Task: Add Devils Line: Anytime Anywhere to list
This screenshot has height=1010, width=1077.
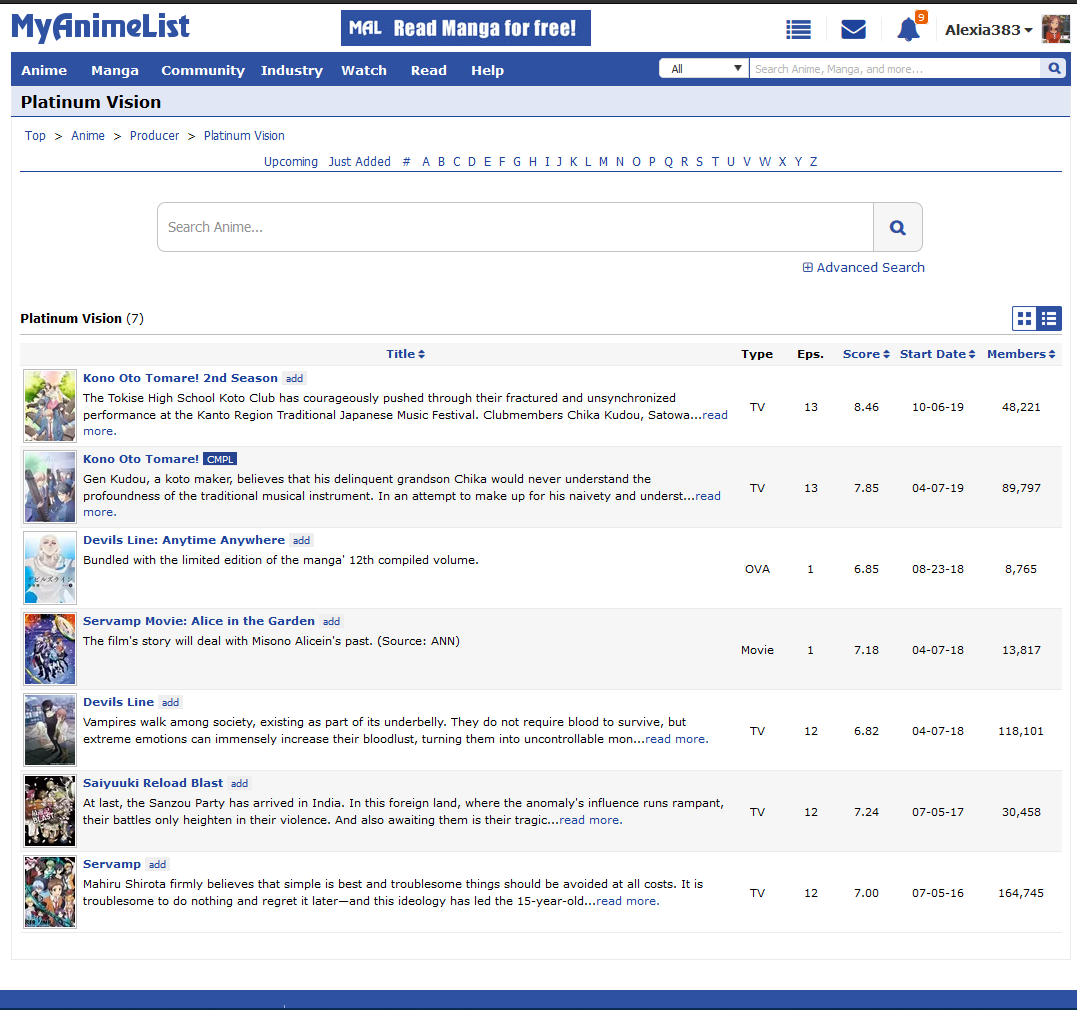Action: pos(302,541)
